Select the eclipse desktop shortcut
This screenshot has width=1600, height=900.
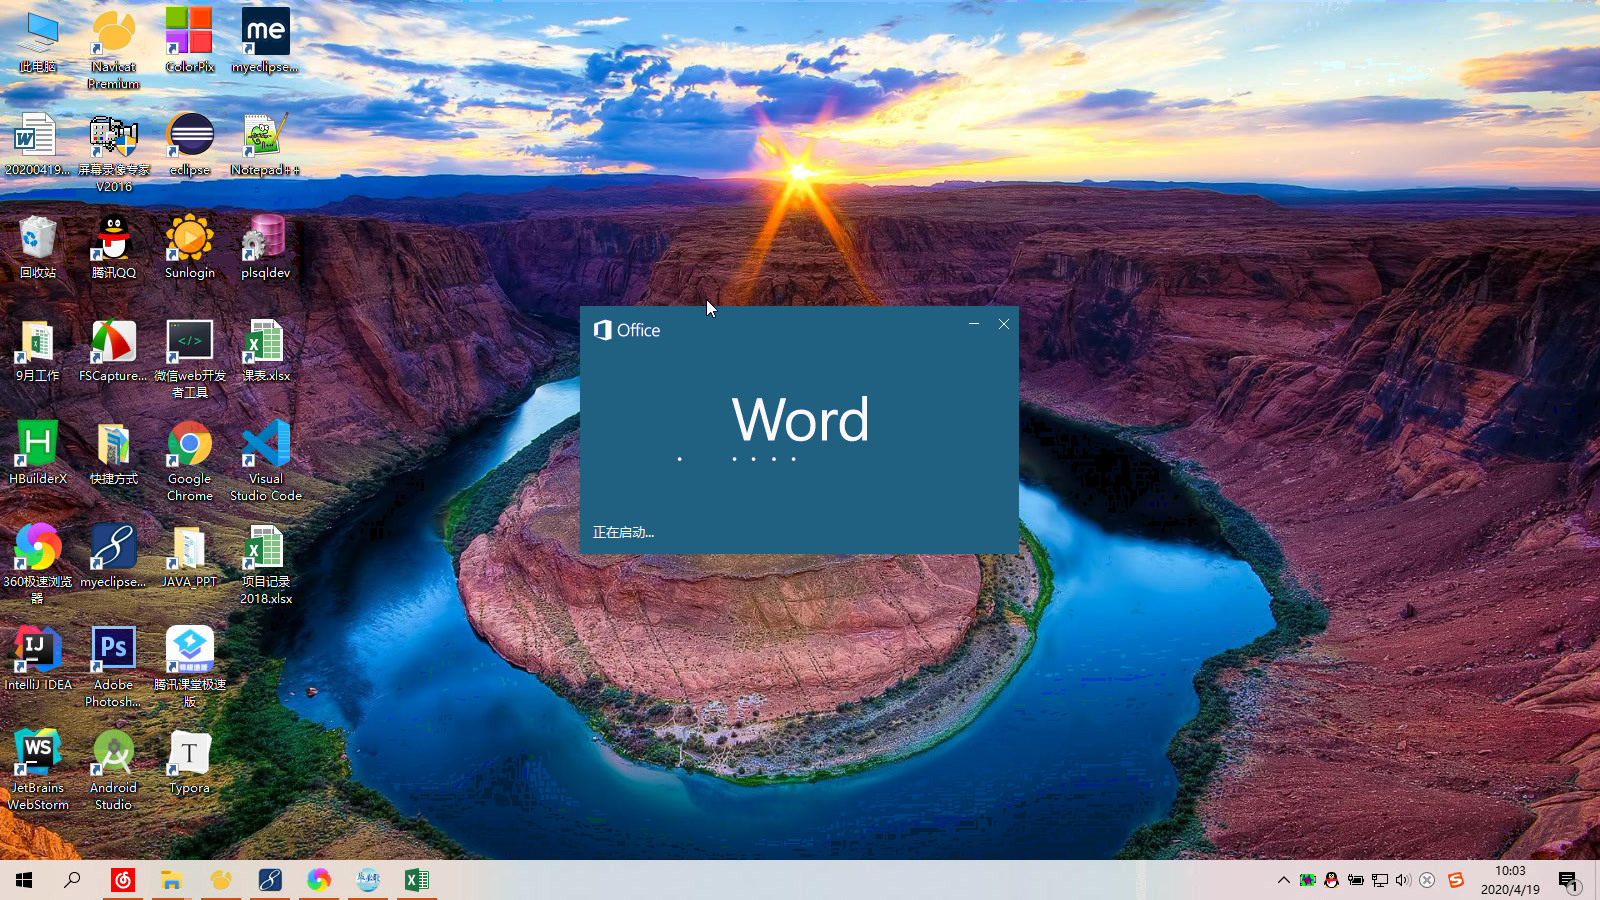click(190, 145)
